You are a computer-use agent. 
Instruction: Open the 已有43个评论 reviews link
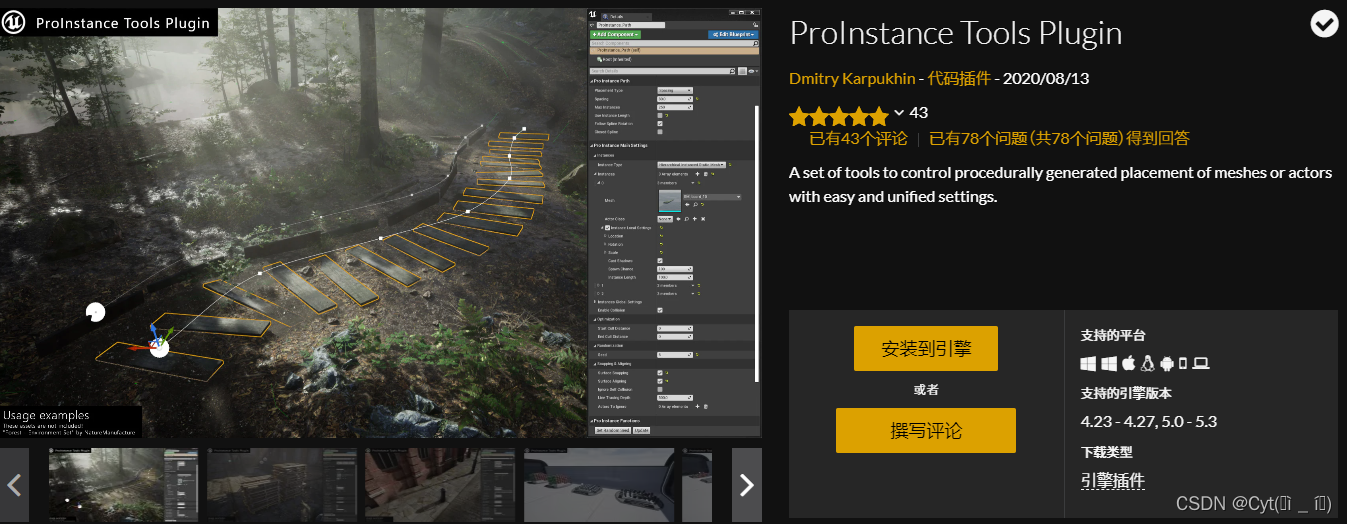[858, 139]
